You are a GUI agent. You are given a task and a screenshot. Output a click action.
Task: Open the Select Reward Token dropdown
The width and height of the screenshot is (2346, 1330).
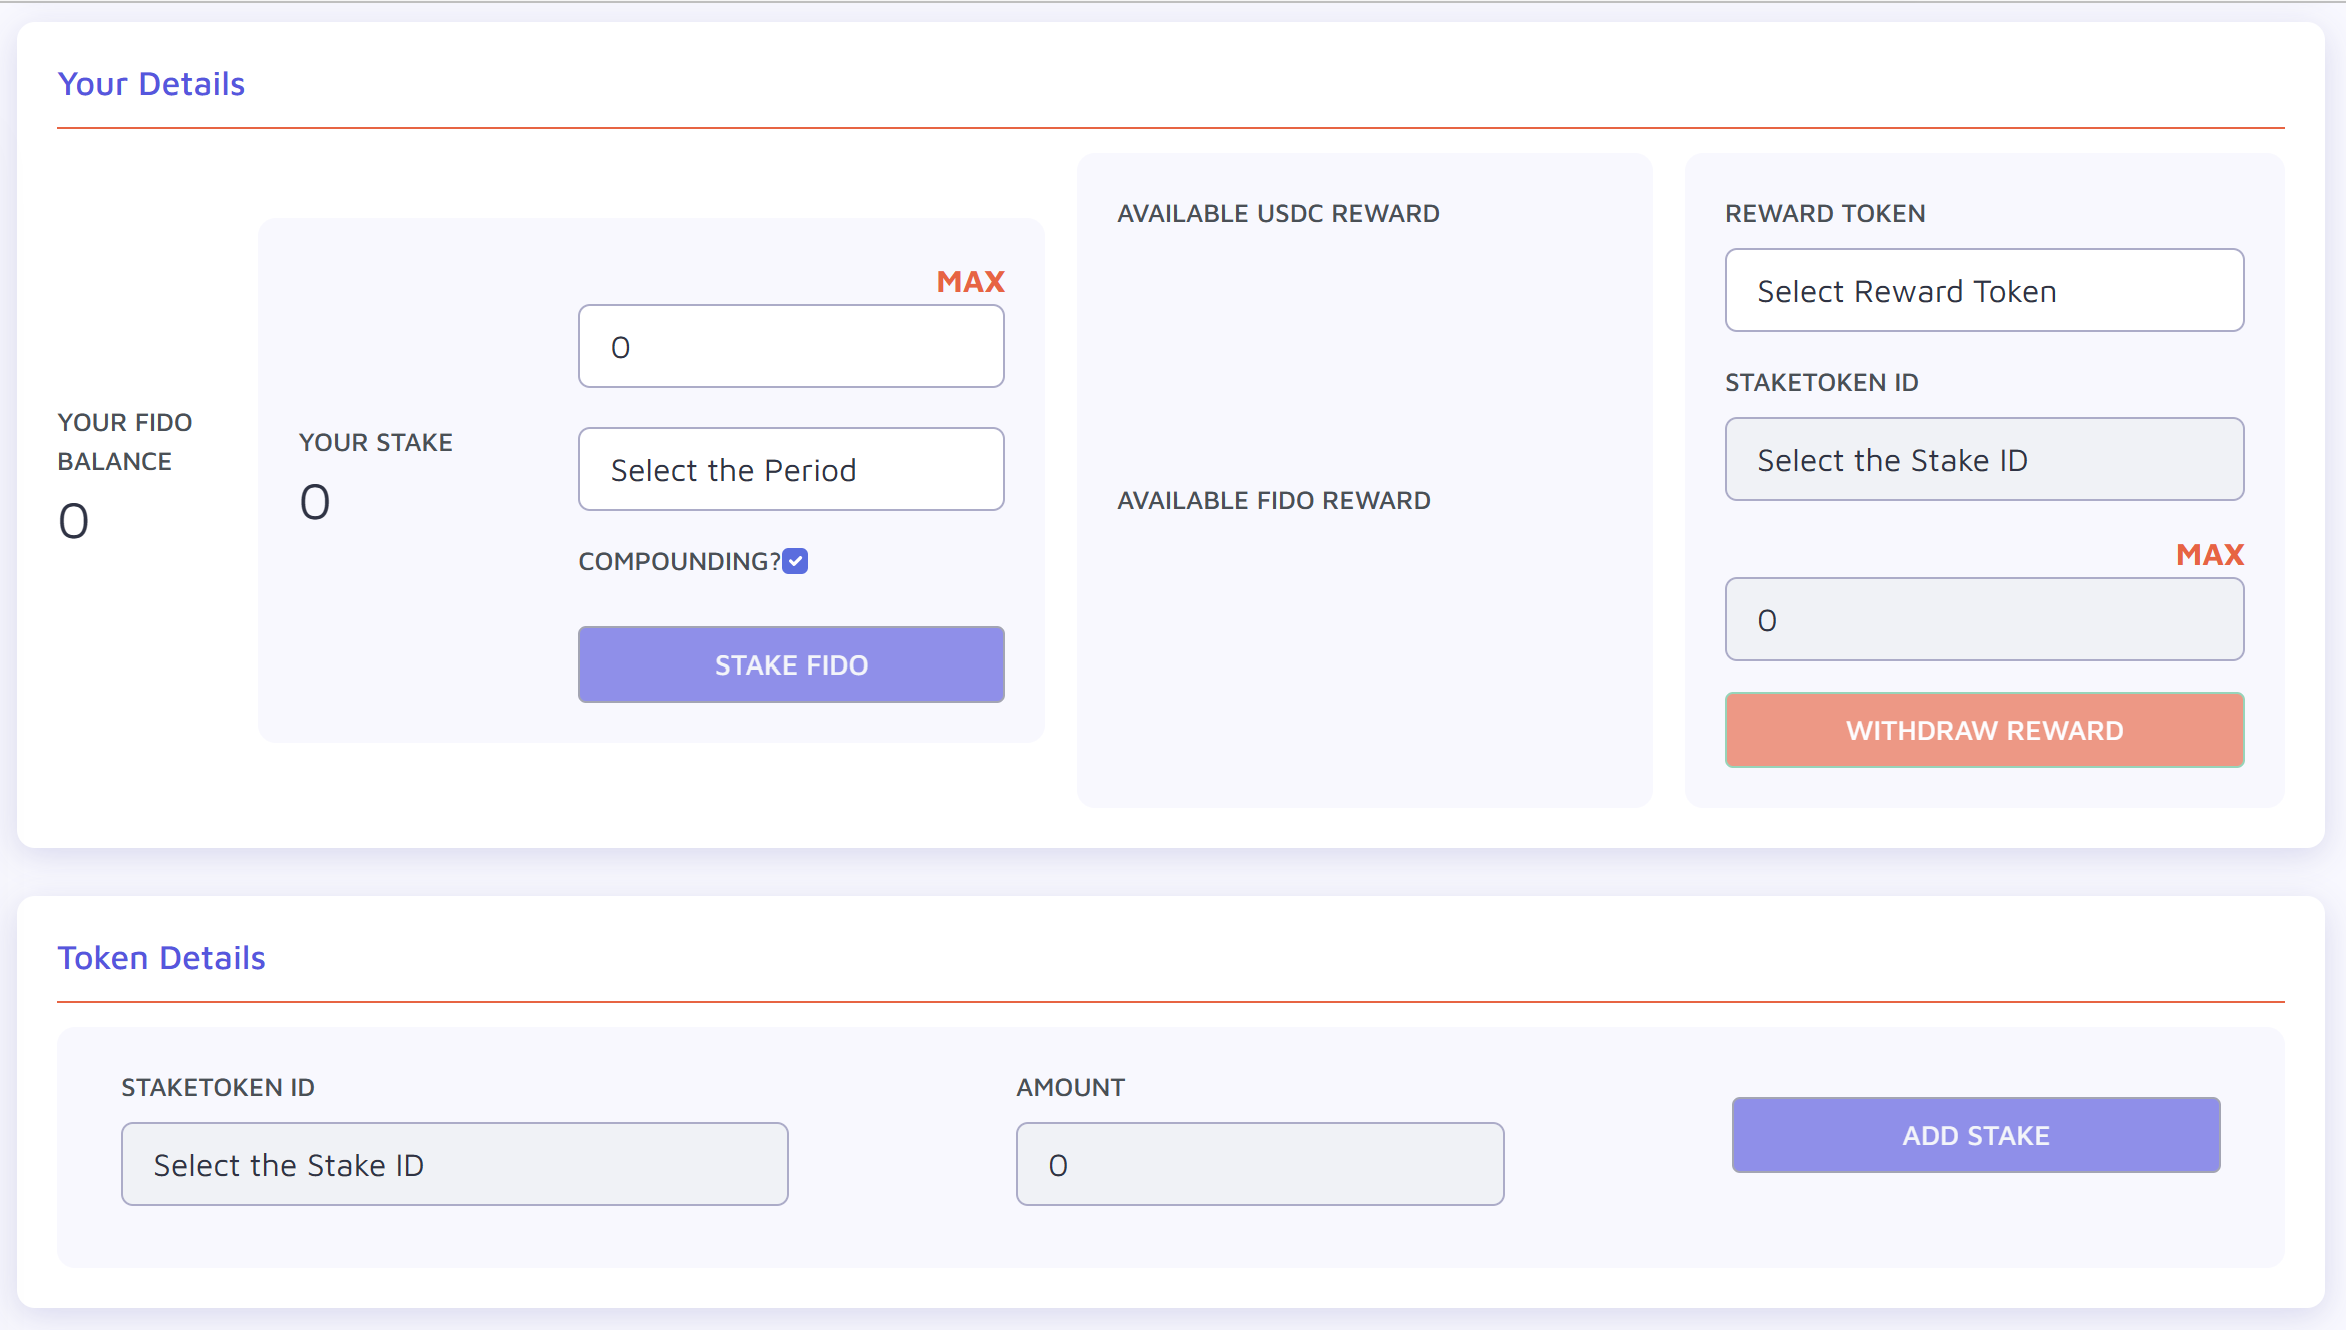tap(1984, 290)
